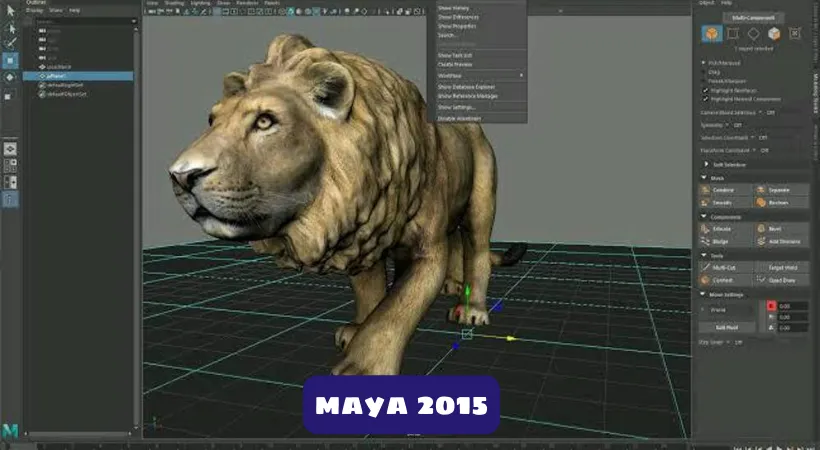Expand the Soft Selection section

tap(703, 163)
